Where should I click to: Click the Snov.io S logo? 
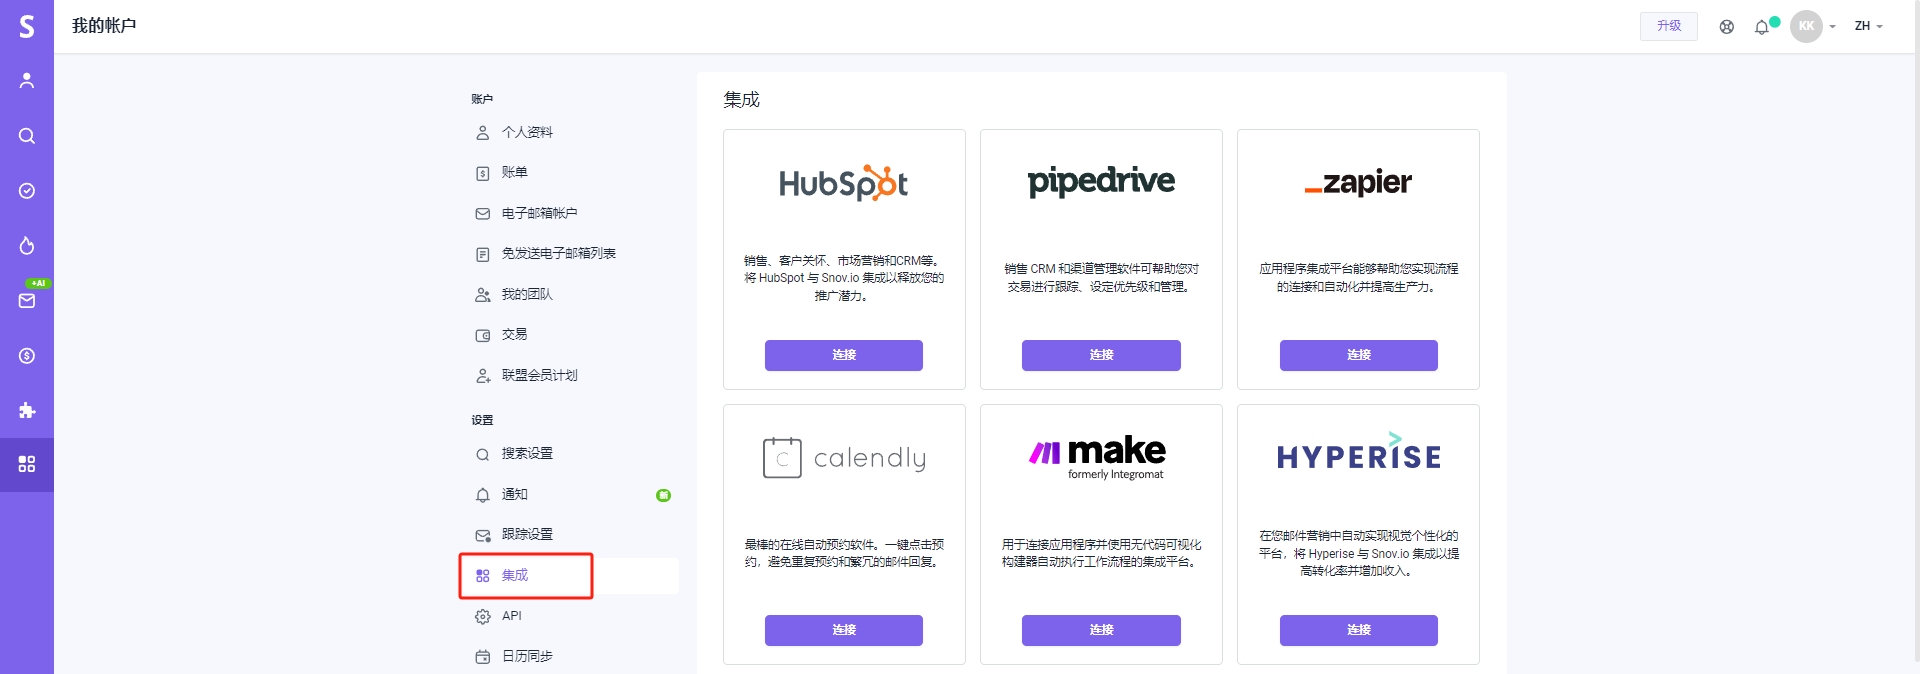coord(27,26)
